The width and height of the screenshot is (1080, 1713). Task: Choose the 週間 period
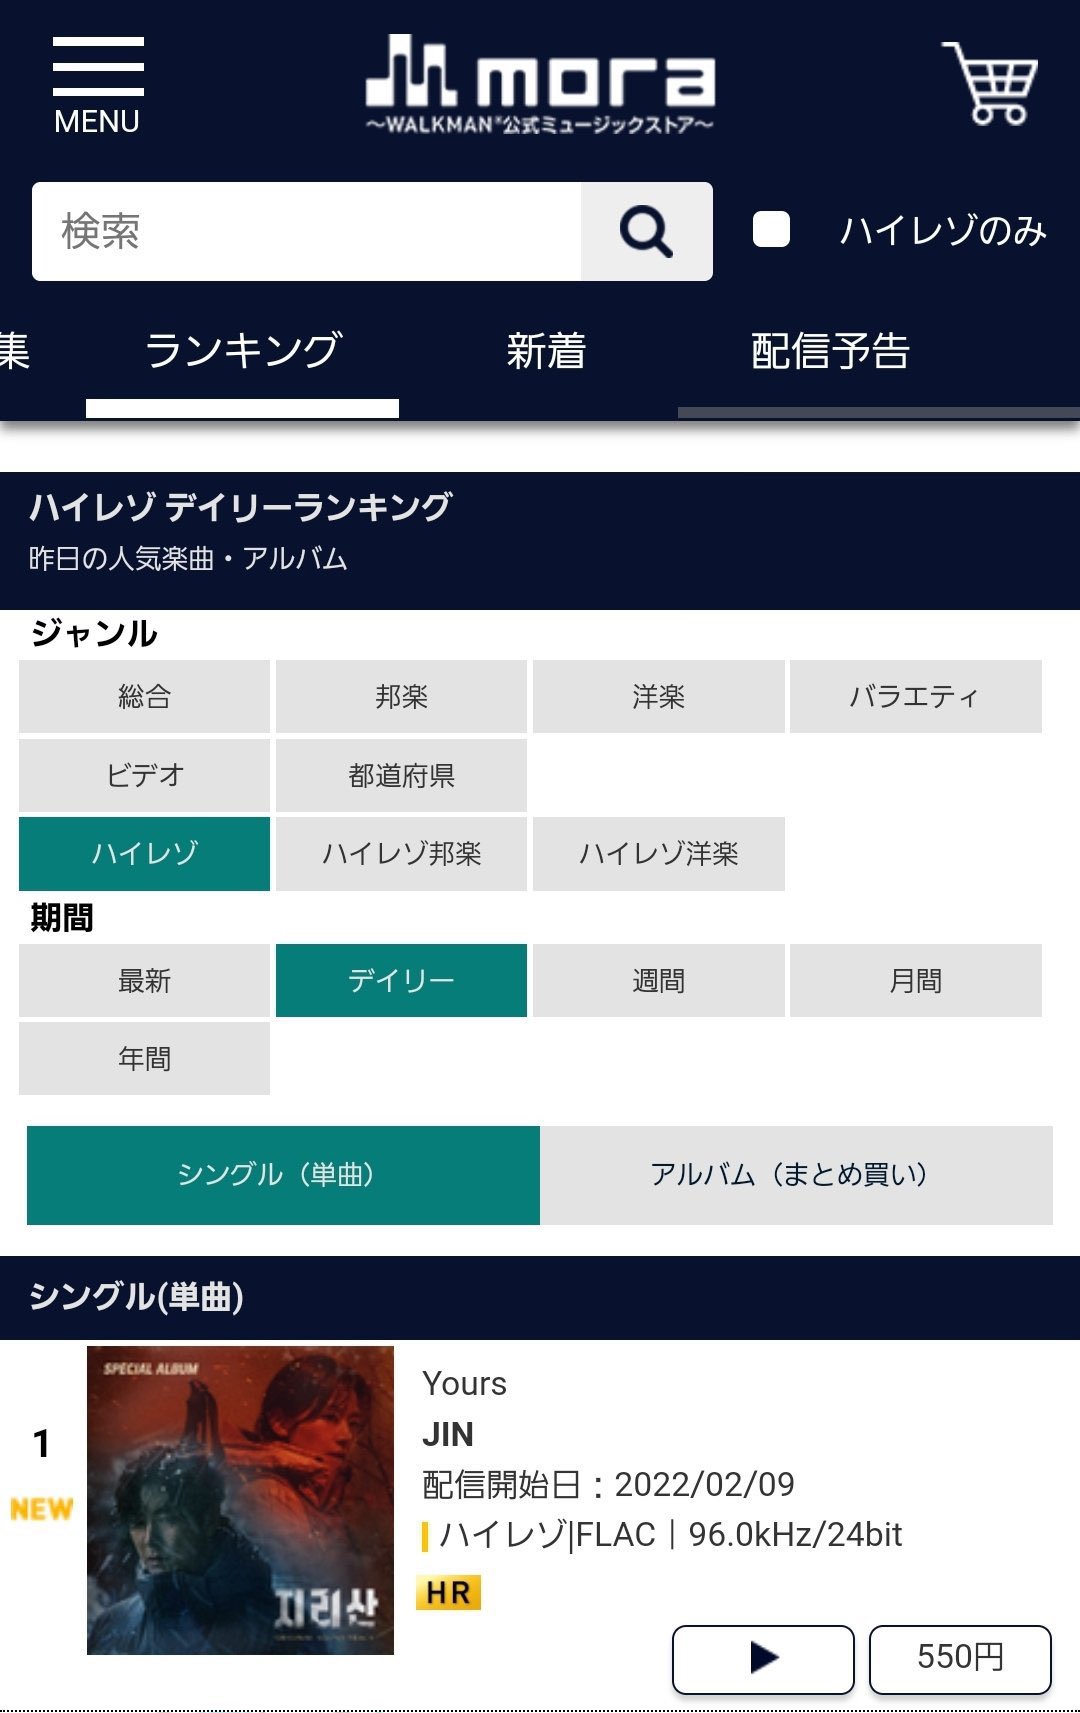pos(658,980)
